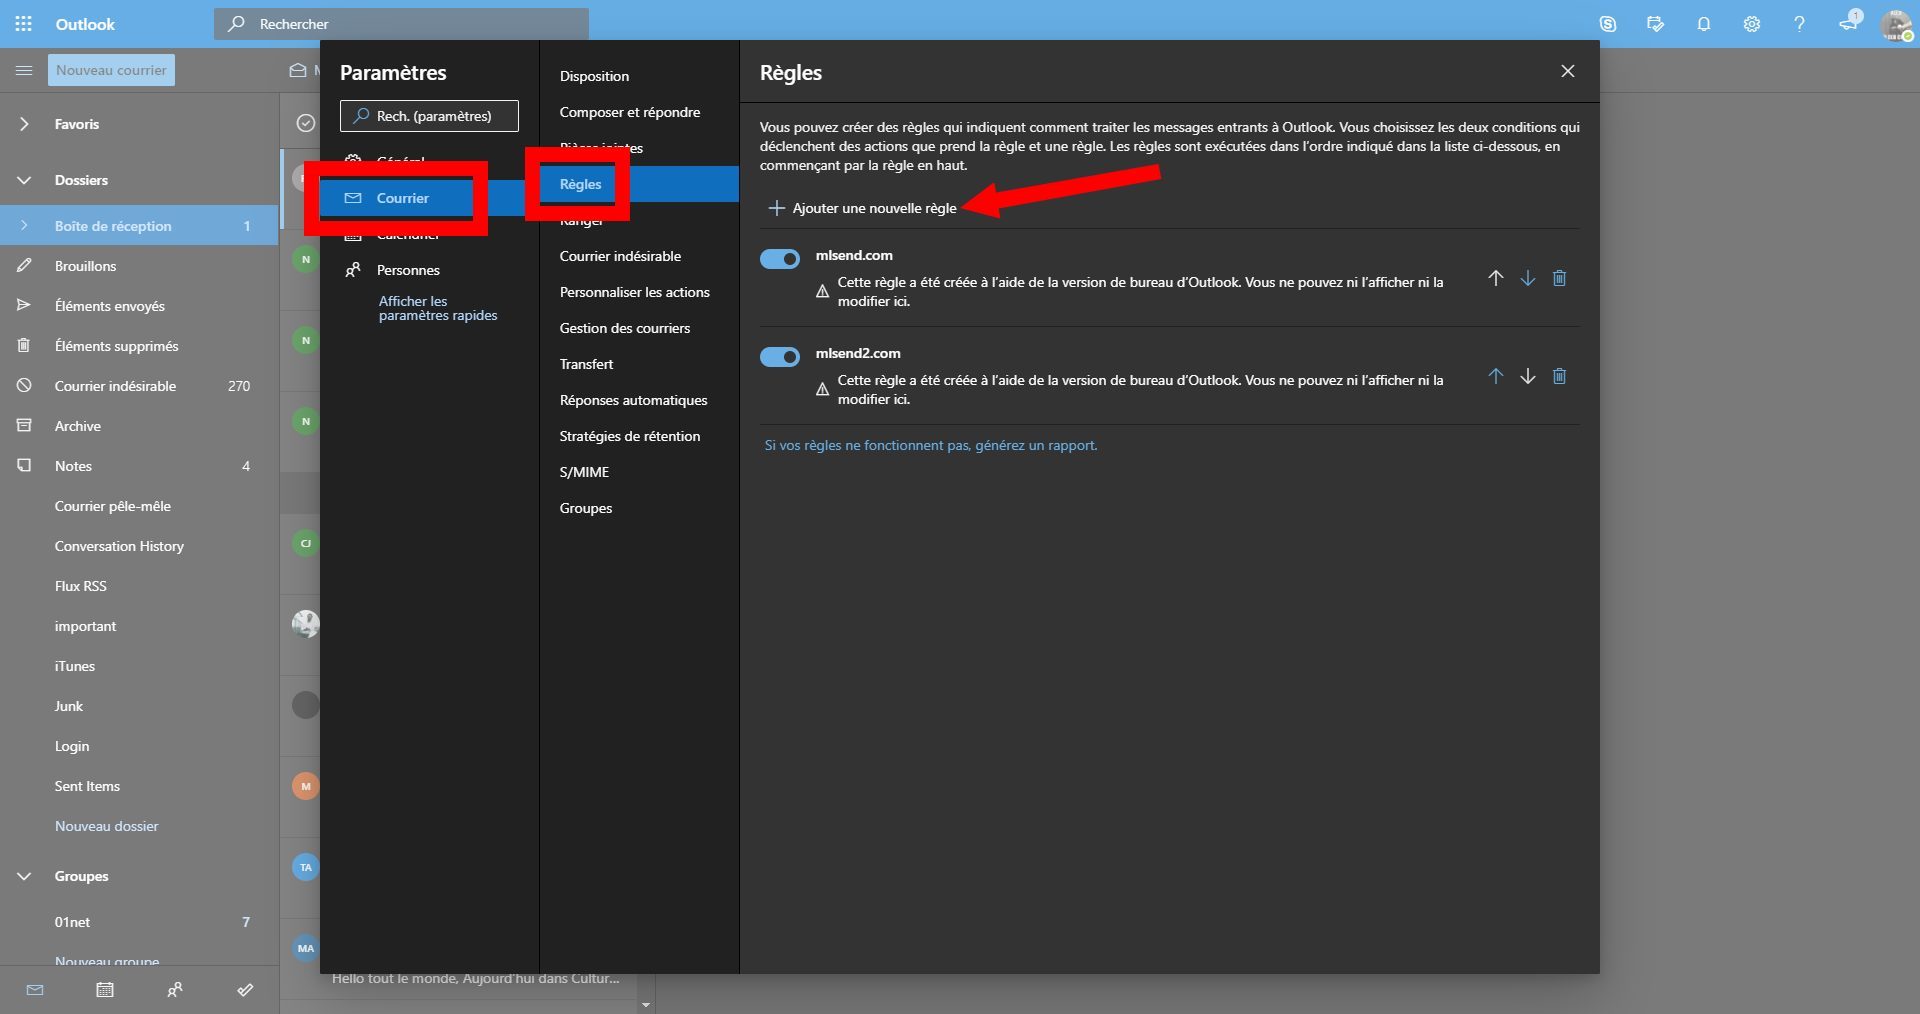Open the user profile avatar
This screenshot has height=1014, width=1920.
click(1896, 24)
